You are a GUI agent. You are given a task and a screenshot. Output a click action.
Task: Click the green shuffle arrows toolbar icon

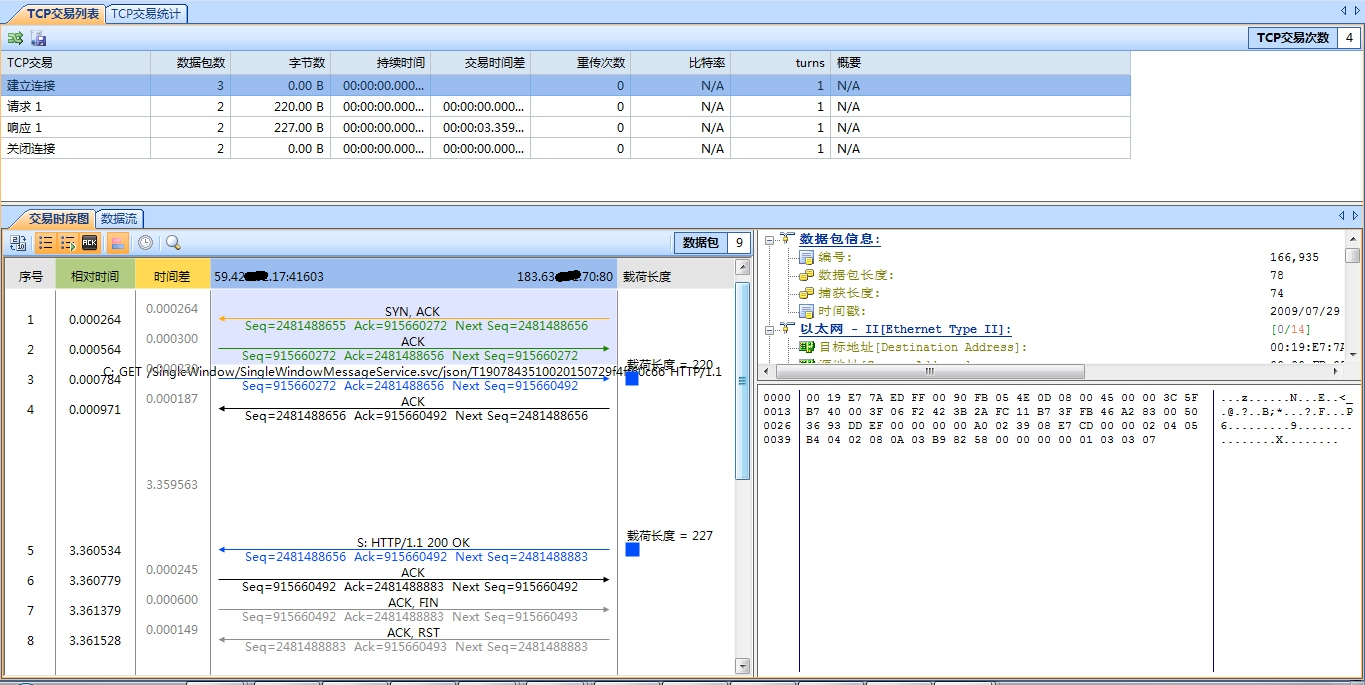click(x=15, y=39)
